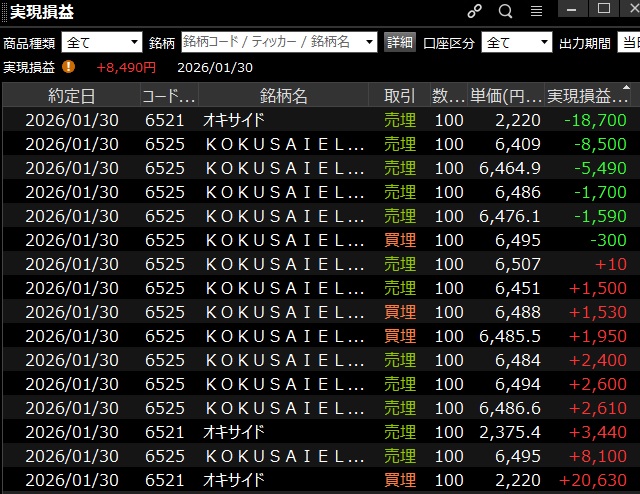Click the 単価(円) column header

tap(507, 96)
